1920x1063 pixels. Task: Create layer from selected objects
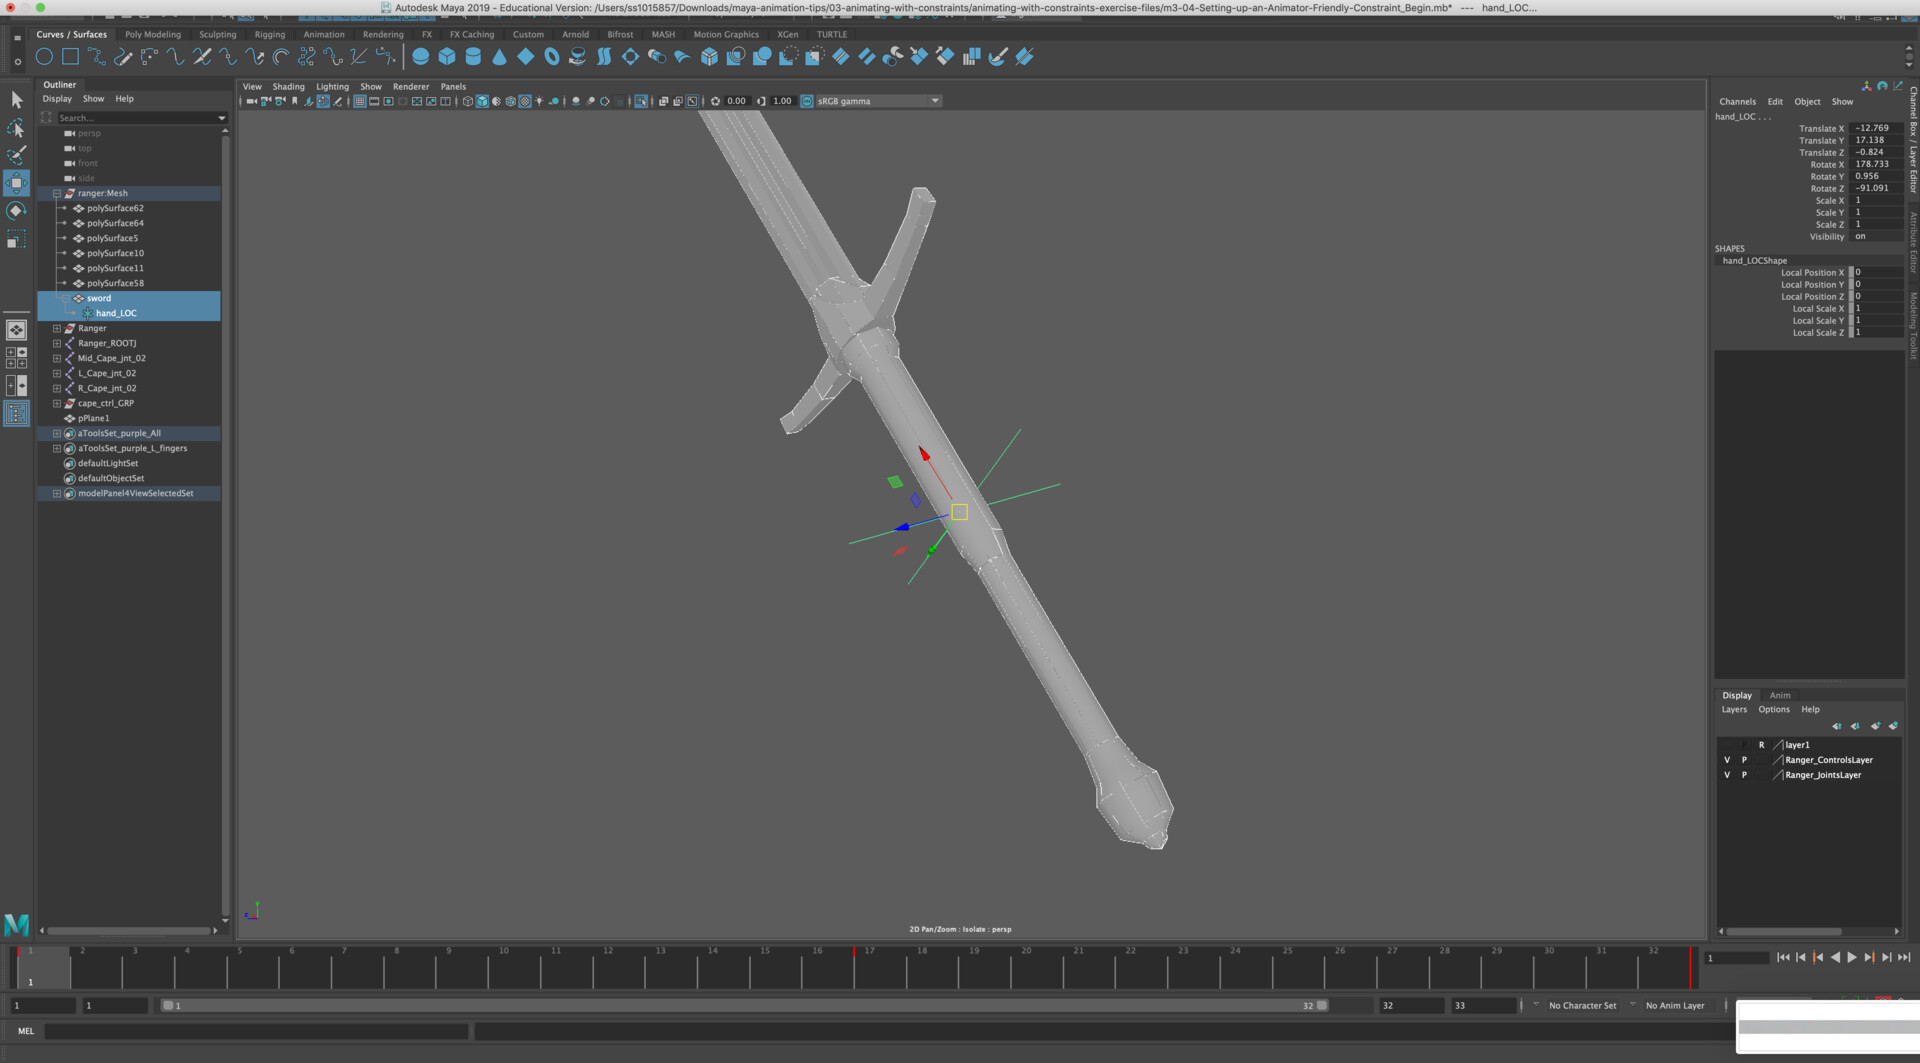(1893, 726)
